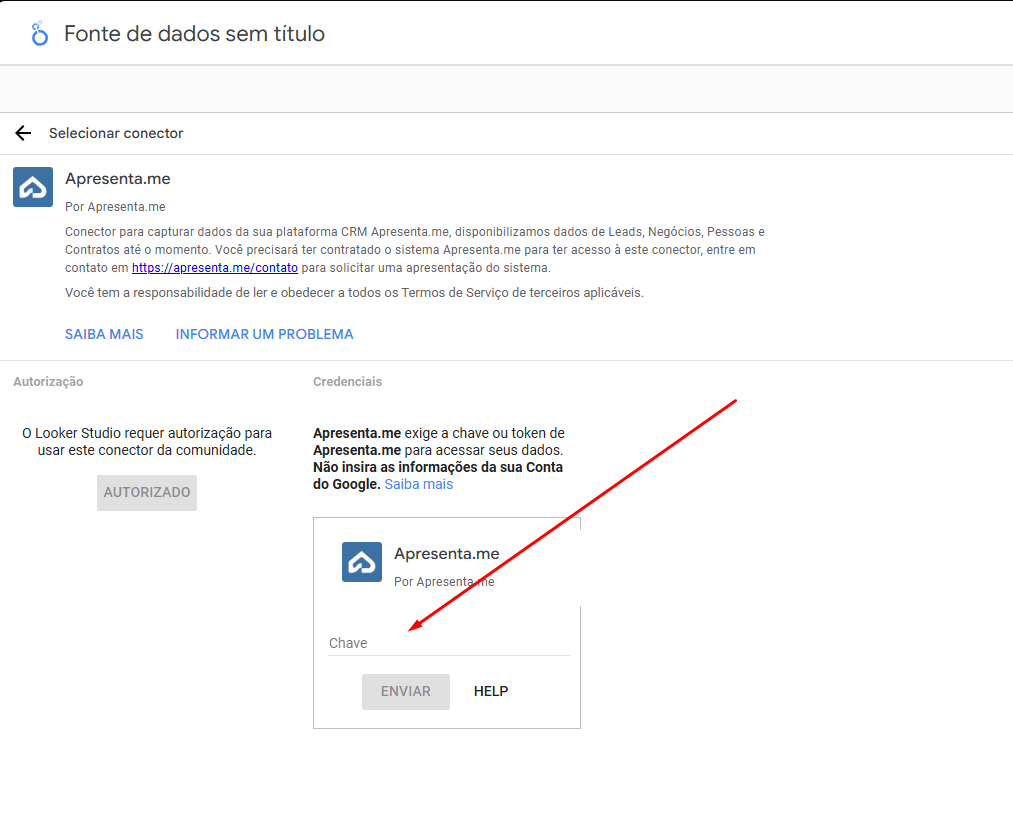This screenshot has width=1013, height=840.
Task: Select the Credenciais section heading
Action: 347,381
